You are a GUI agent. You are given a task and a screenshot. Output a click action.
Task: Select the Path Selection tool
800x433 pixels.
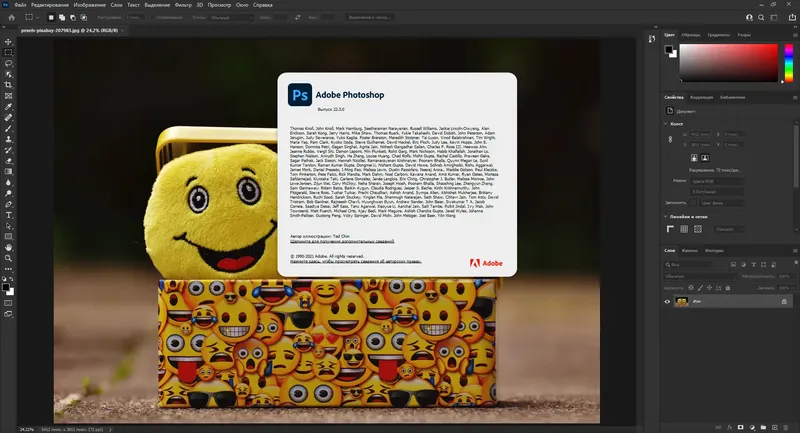click(8, 226)
